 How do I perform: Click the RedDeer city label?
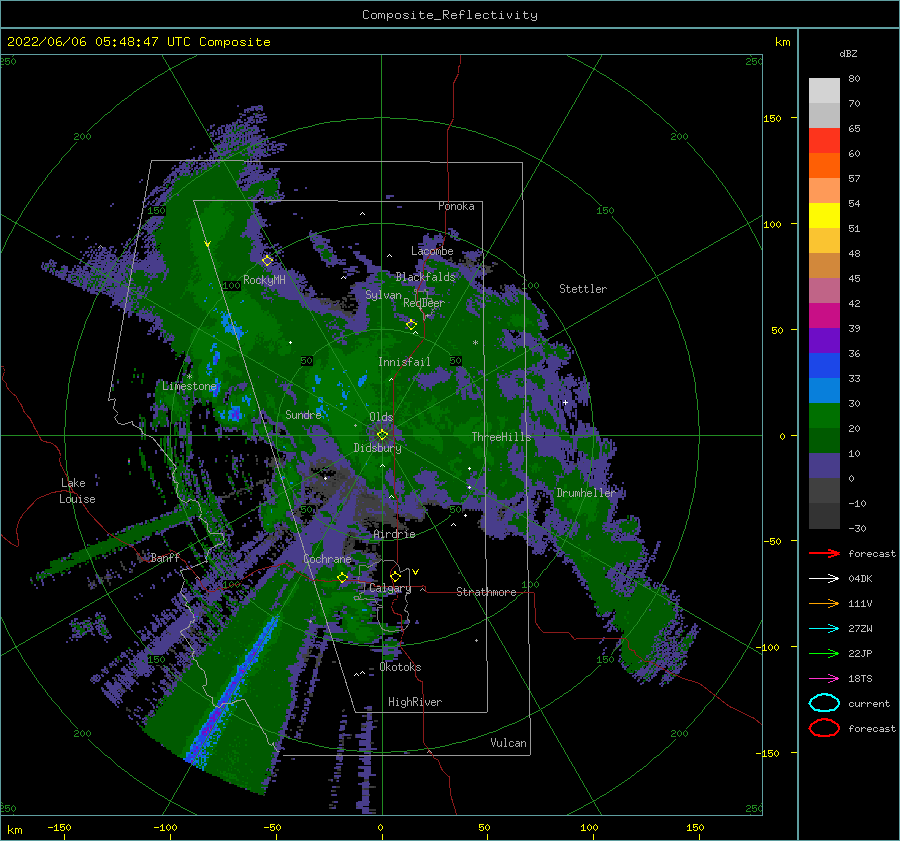click(x=424, y=303)
